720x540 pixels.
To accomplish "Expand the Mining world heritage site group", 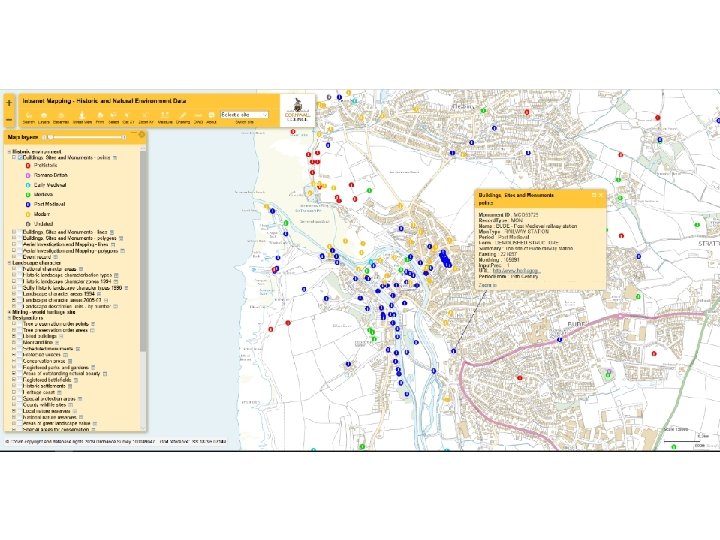I will pyautogui.click(x=9, y=312).
